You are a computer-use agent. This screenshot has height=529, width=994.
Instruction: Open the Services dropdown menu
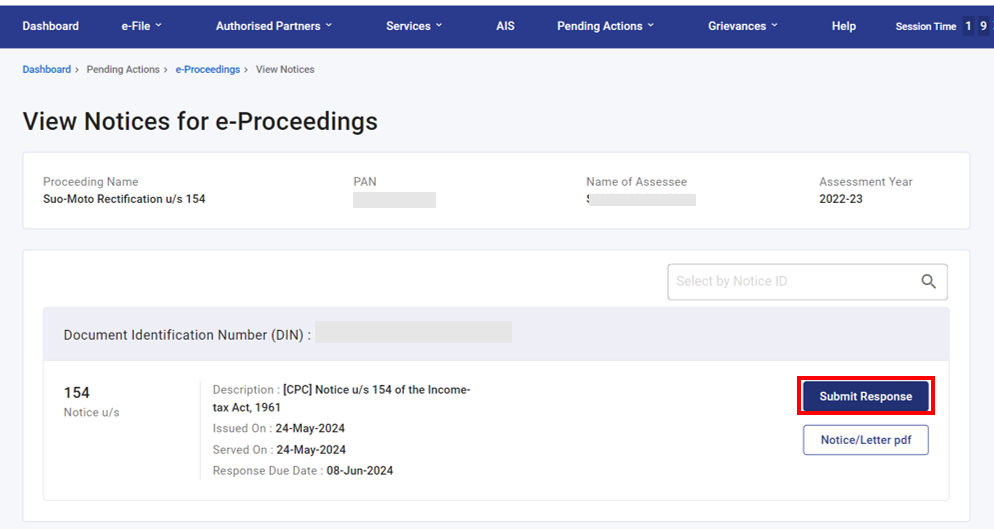point(414,26)
